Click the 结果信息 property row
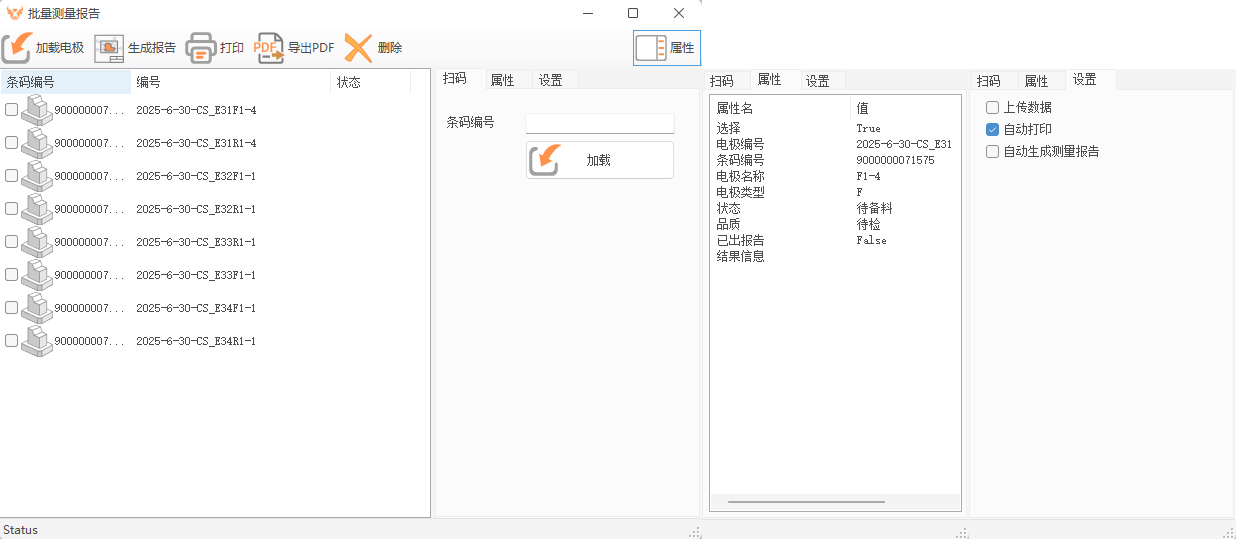1236x539 pixels. [835, 256]
